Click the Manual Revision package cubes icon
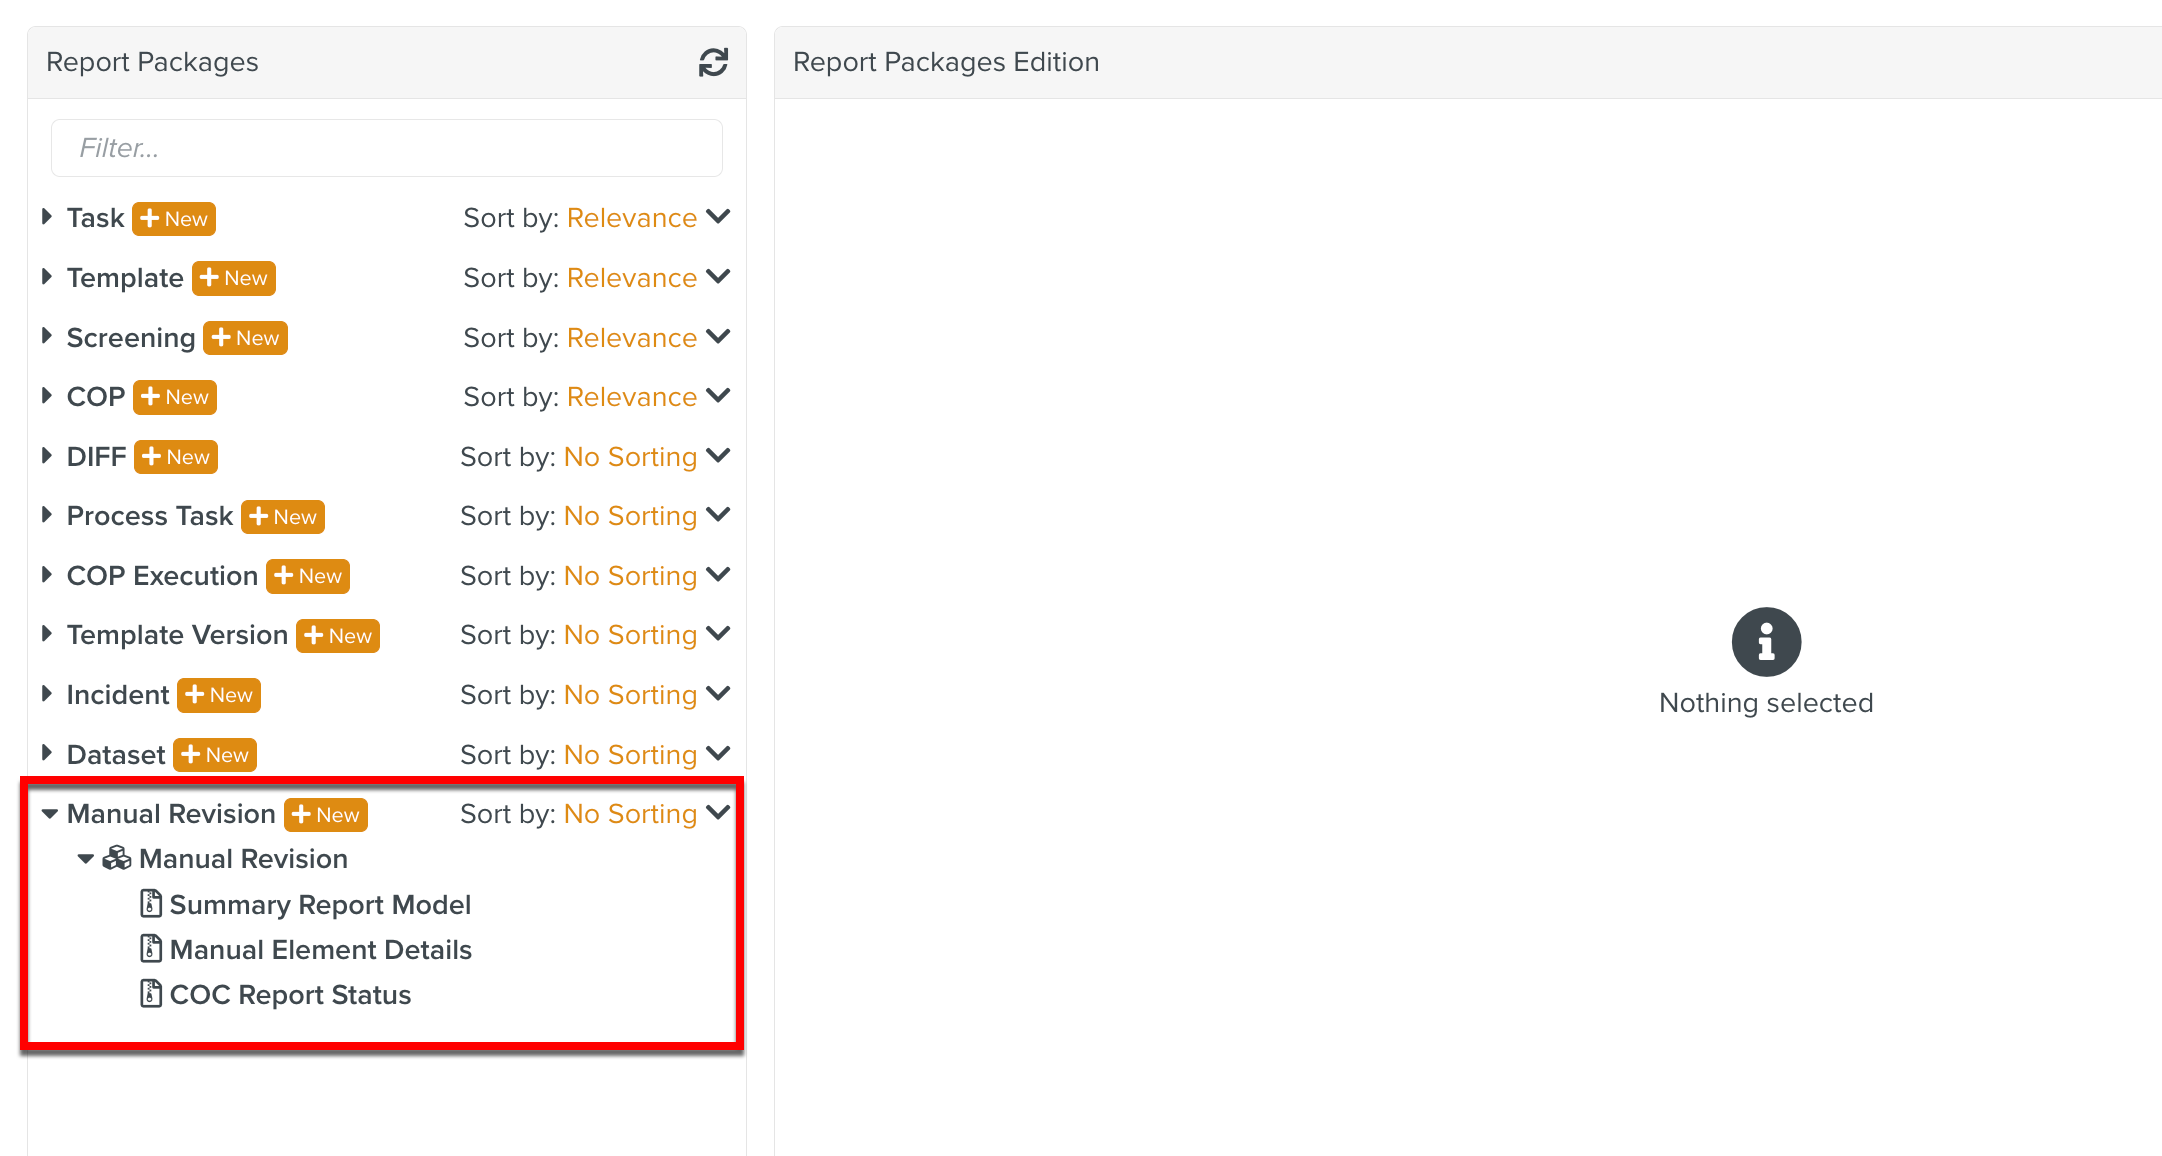Viewport: 2162px width, 1156px height. coord(117,858)
